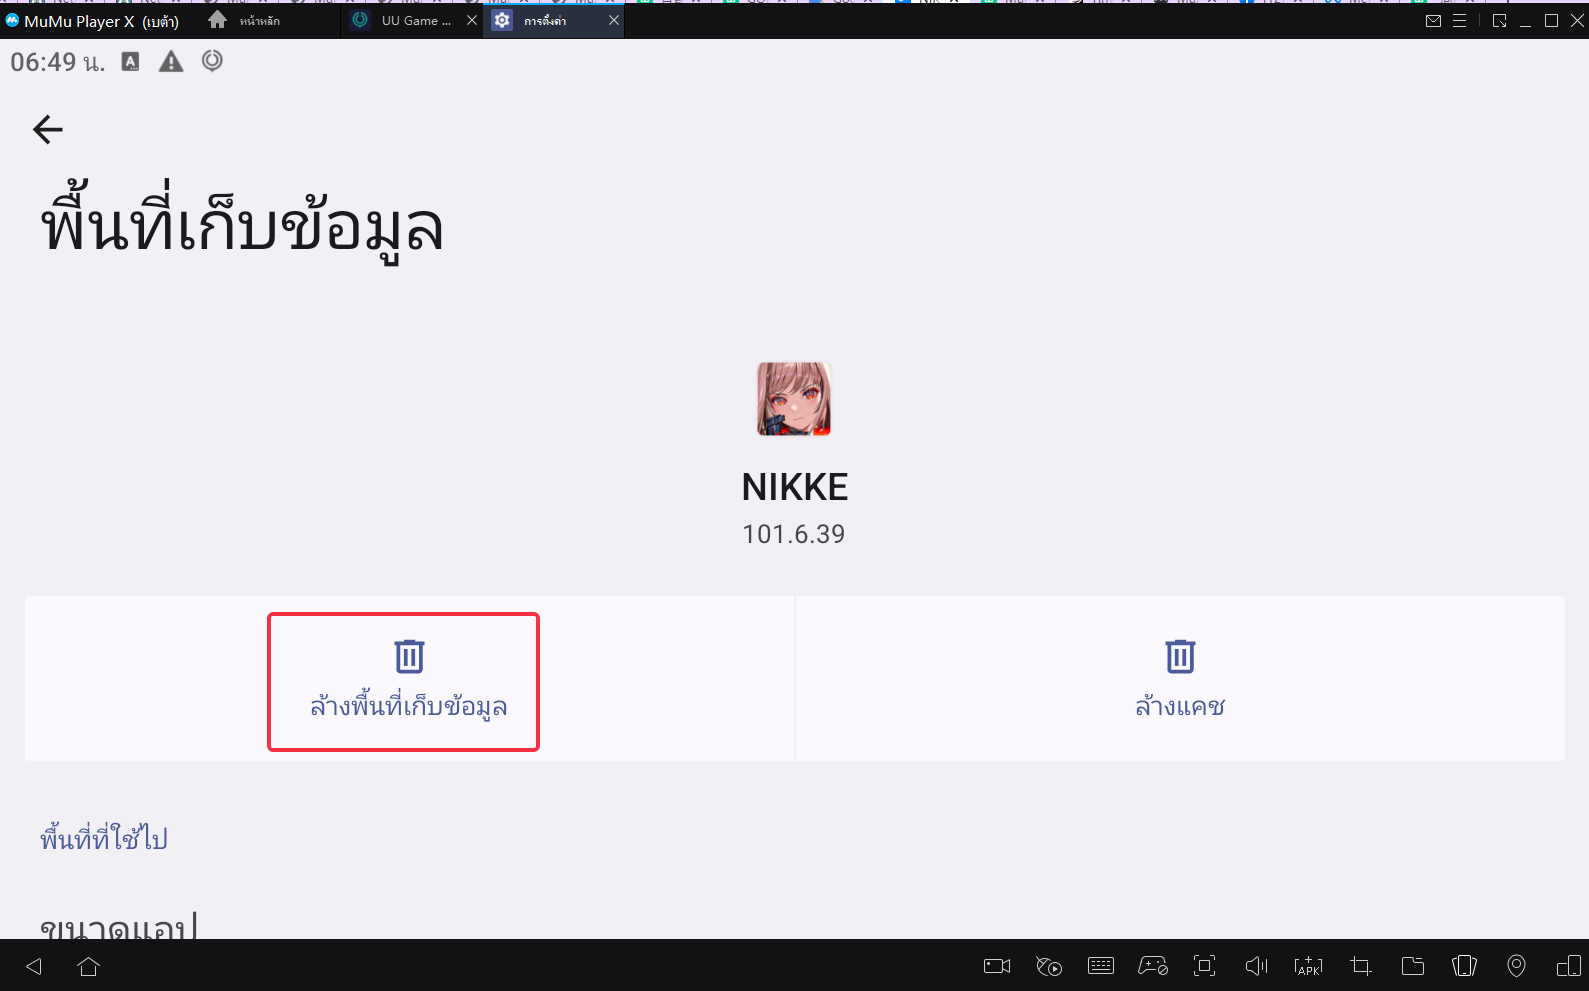Open the shared folder icon

pyautogui.click(x=1413, y=966)
